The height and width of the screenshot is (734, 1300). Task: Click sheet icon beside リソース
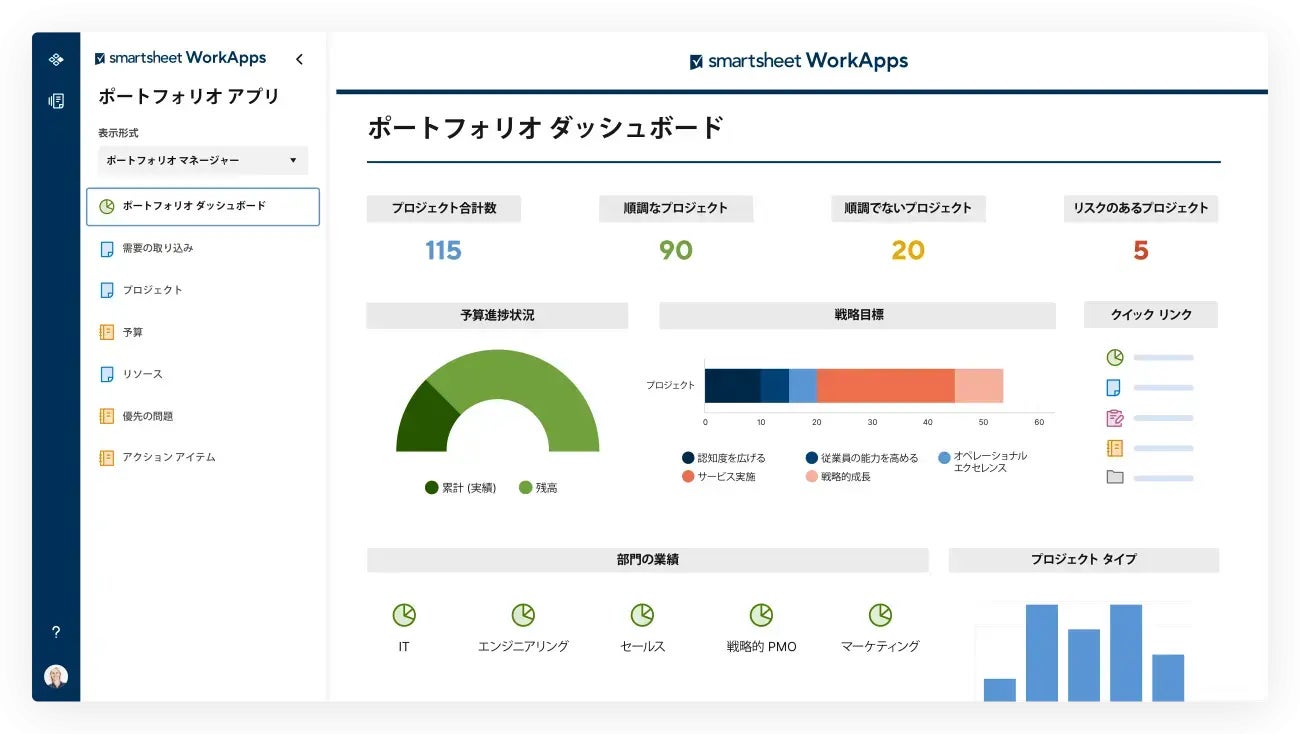pyautogui.click(x=107, y=374)
